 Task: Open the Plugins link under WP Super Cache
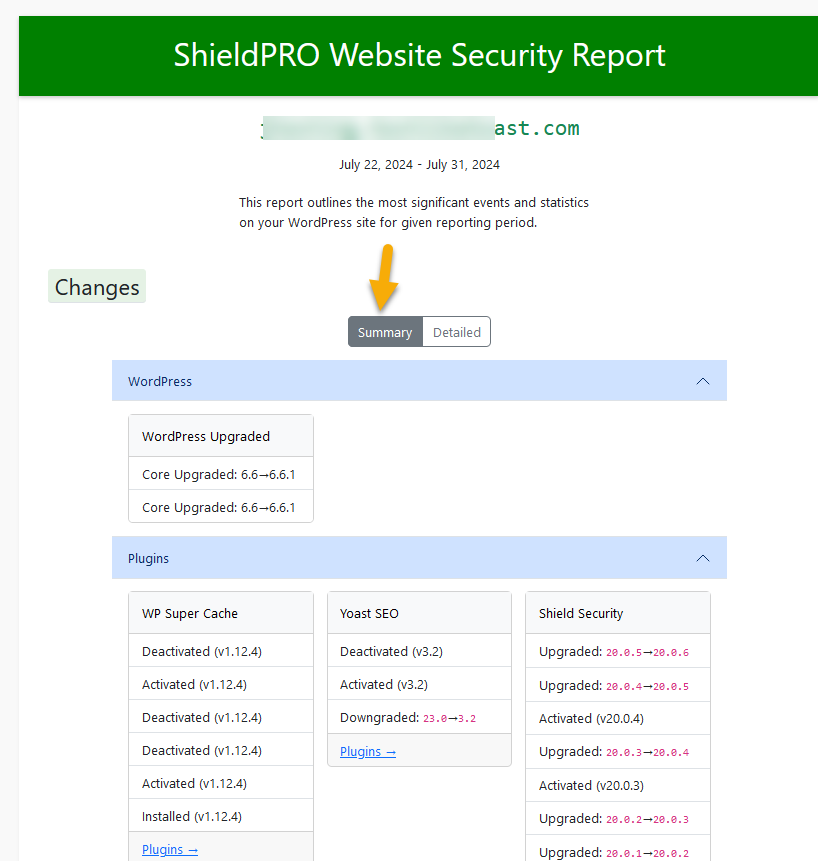tap(170, 849)
